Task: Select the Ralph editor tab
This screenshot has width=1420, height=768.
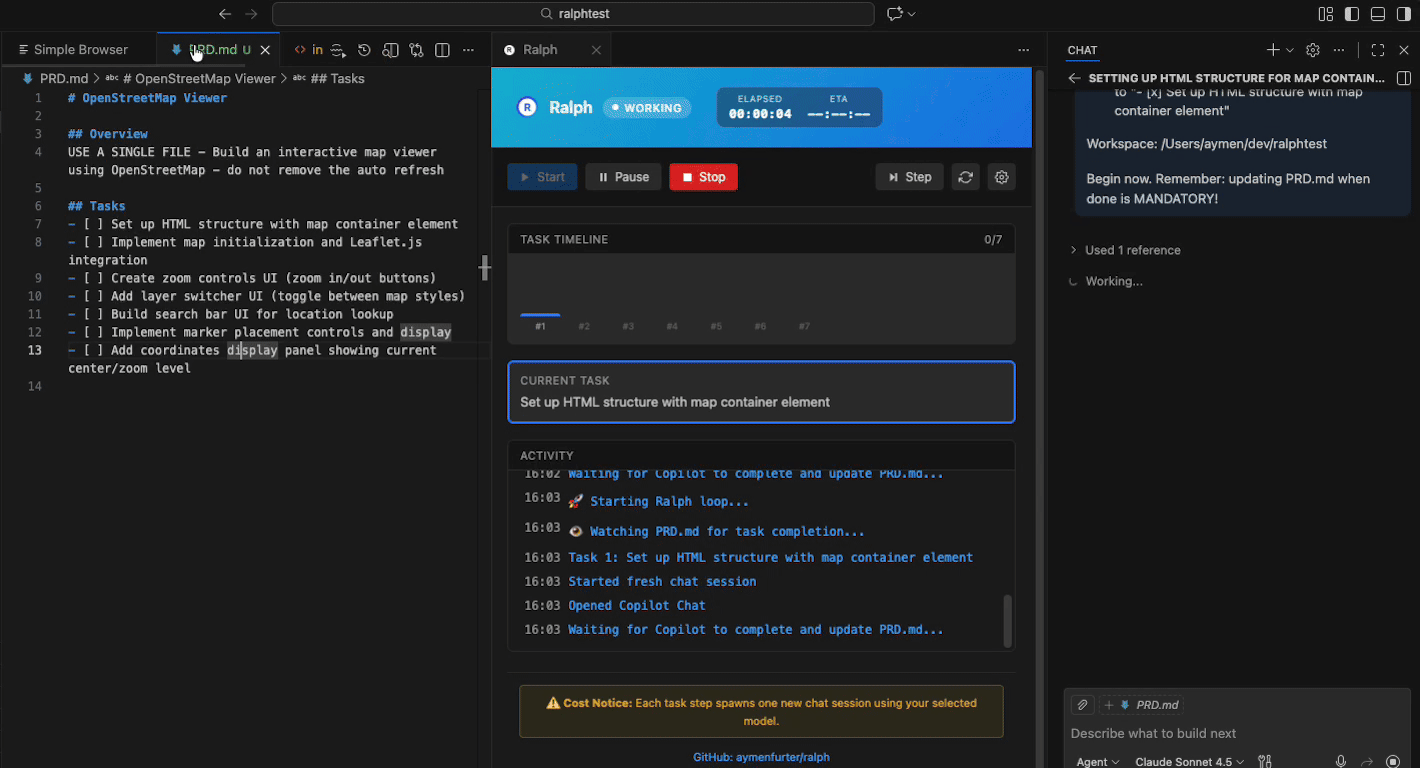Action: pyautogui.click(x=540, y=50)
